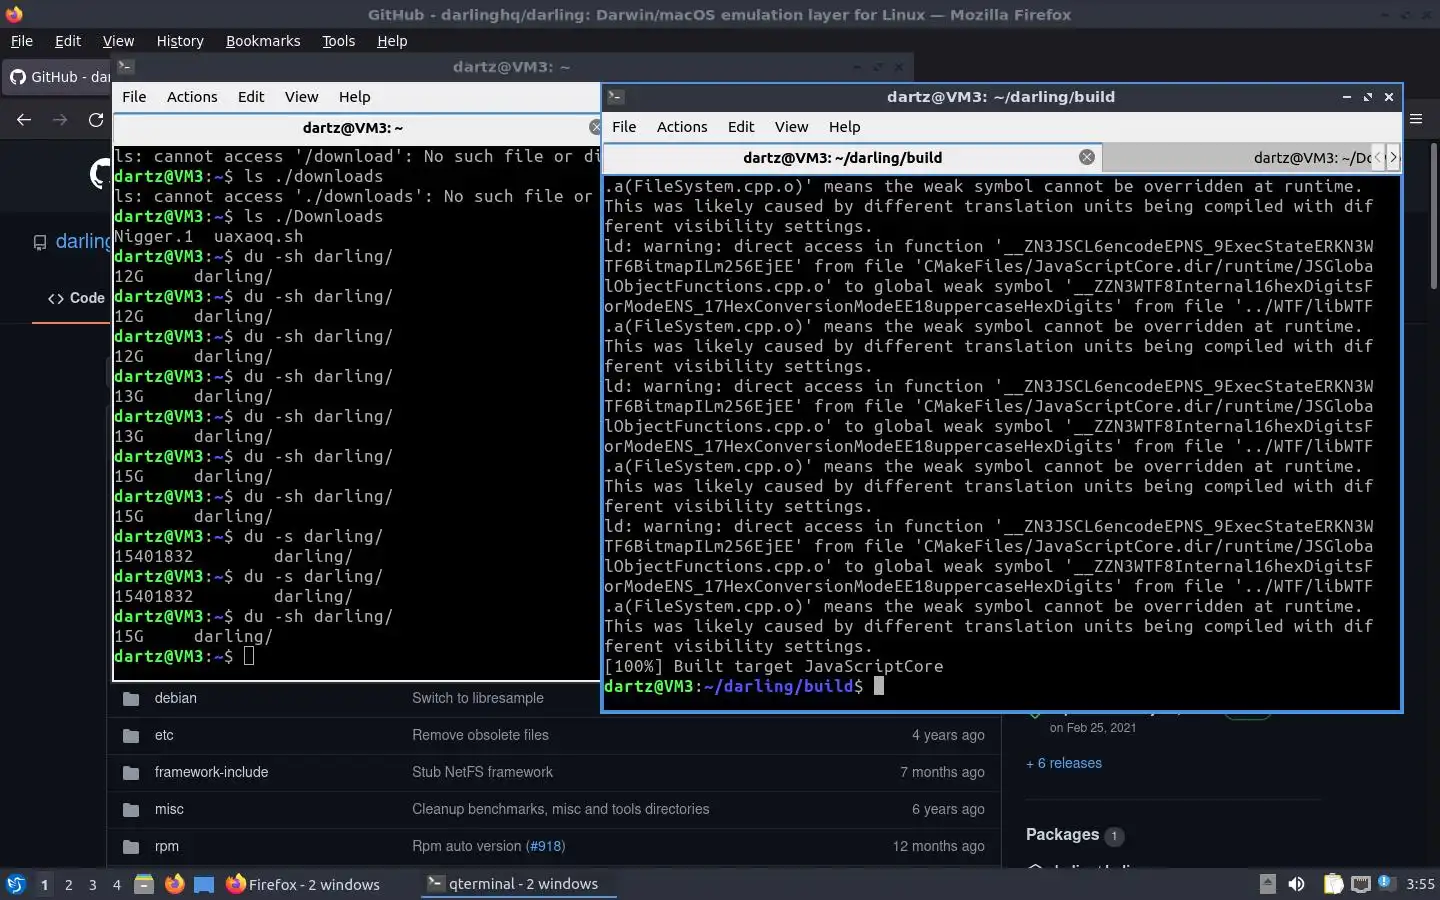Open the 'Stub NetFS framework' commit message

[482, 772]
